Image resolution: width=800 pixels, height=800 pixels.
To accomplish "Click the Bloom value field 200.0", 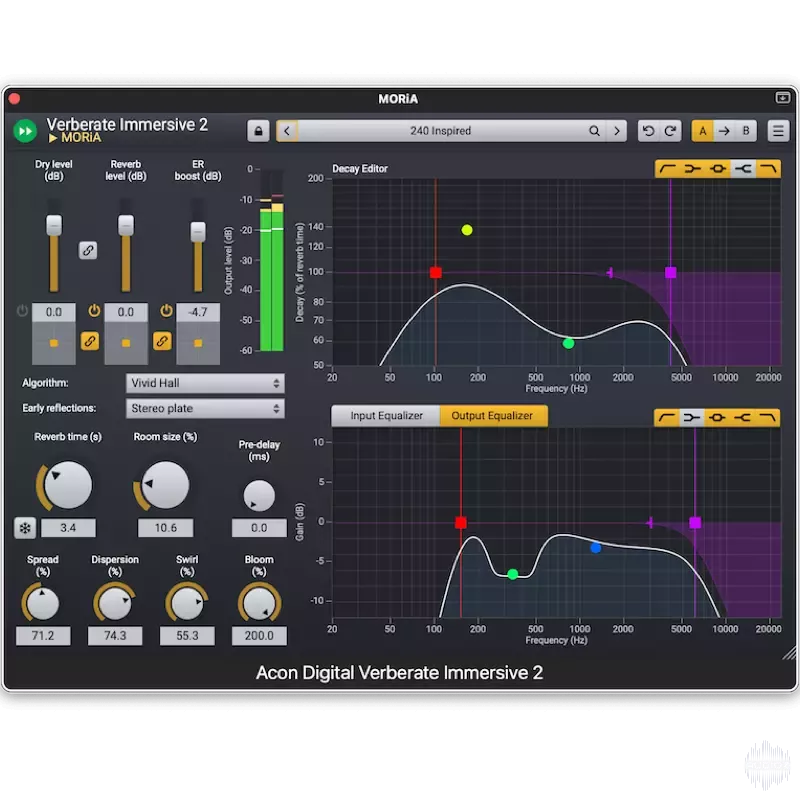I will tap(259, 636).
